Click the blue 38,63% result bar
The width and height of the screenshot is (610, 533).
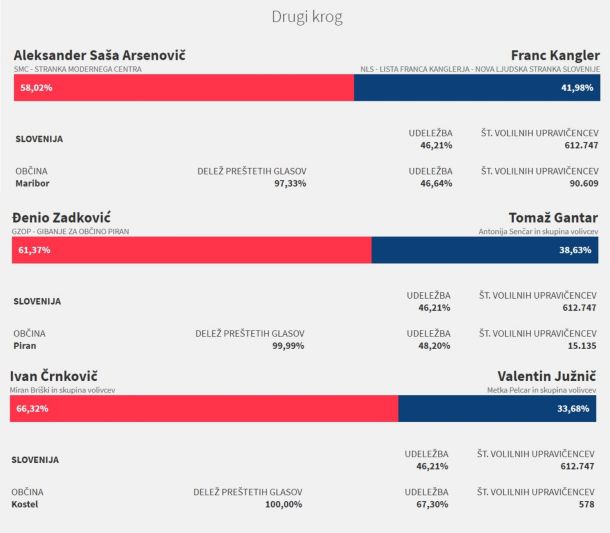pyautogui.click(x=484, y=250)
